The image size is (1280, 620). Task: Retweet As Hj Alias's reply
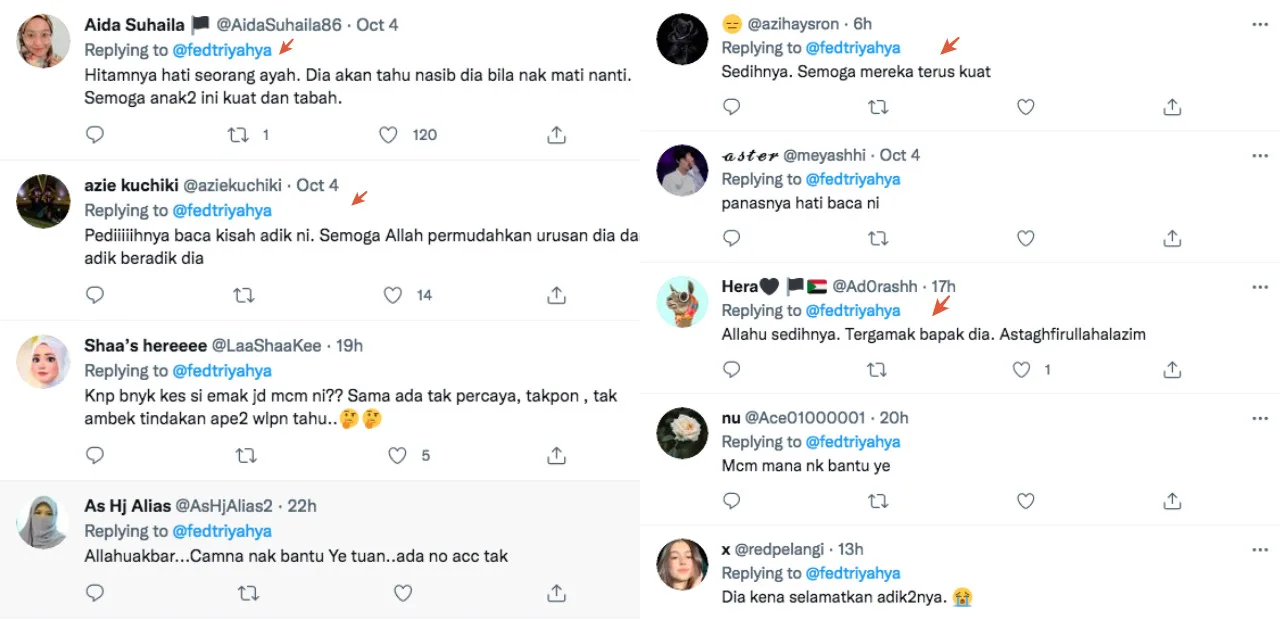tap(247, 594)
